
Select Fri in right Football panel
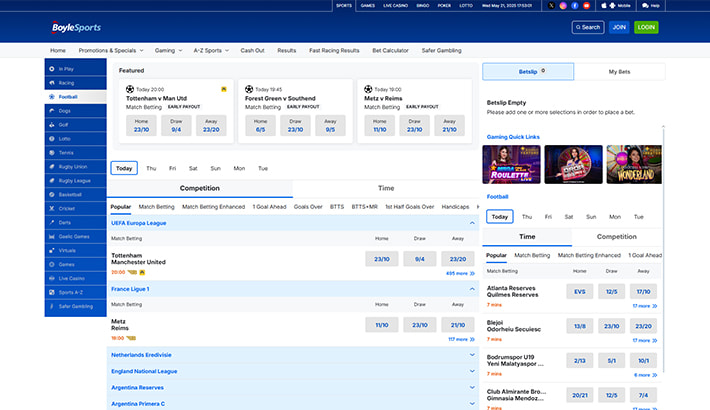point(548,217)
